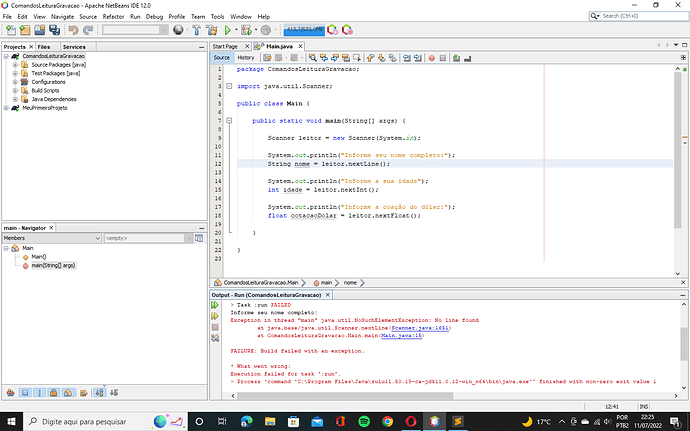The image size is (690, 431).
Task: Click the Open Project toolbar icon
Action: click(40, 30)
